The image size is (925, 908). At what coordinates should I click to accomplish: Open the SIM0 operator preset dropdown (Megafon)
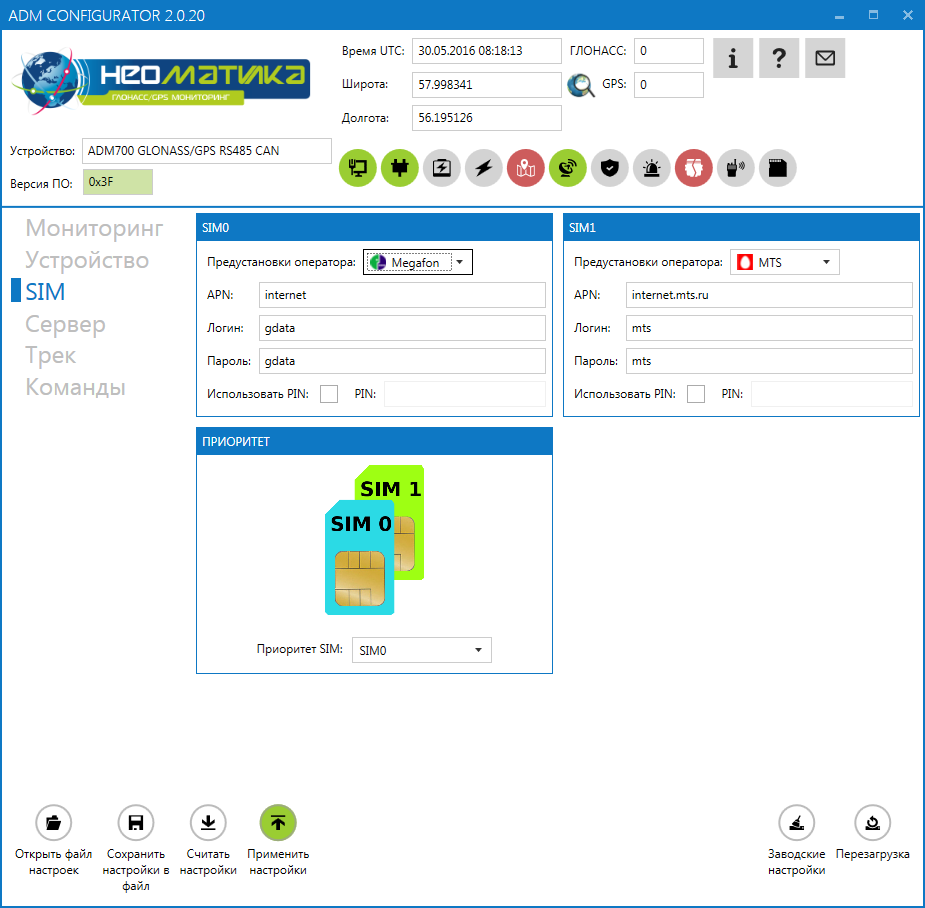[417, 262]
